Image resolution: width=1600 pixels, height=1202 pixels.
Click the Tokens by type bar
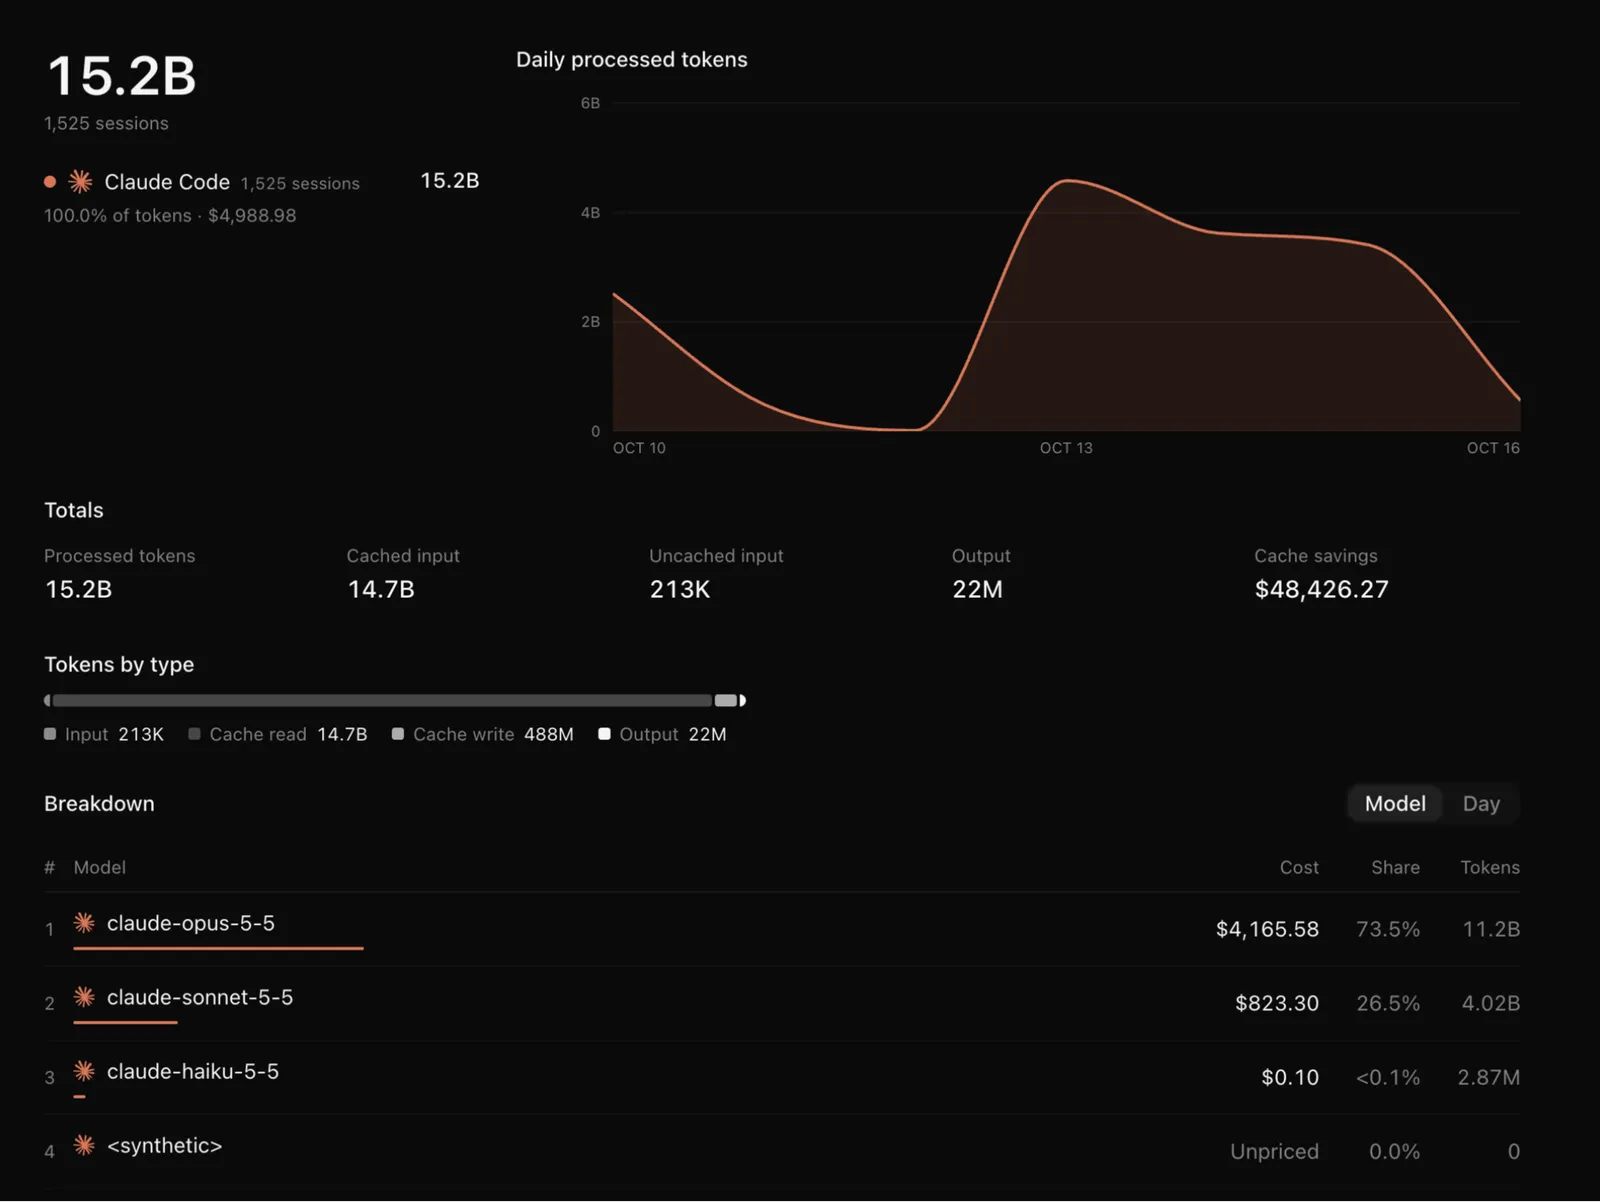[x=395, y=700]
